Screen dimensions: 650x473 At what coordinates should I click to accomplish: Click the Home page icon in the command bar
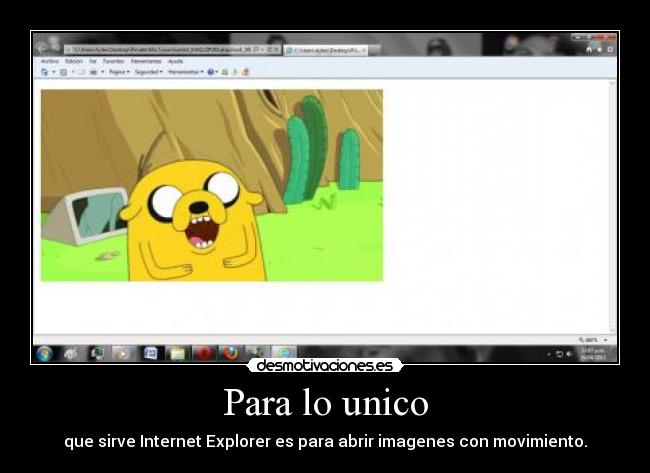point(44,72)
